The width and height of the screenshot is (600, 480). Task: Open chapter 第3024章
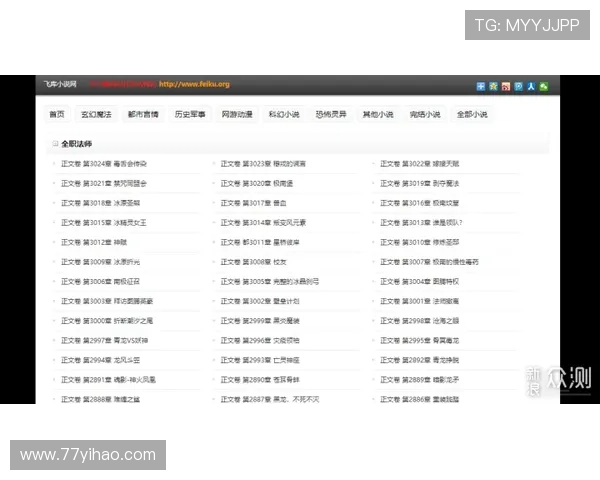click(104, 164)
